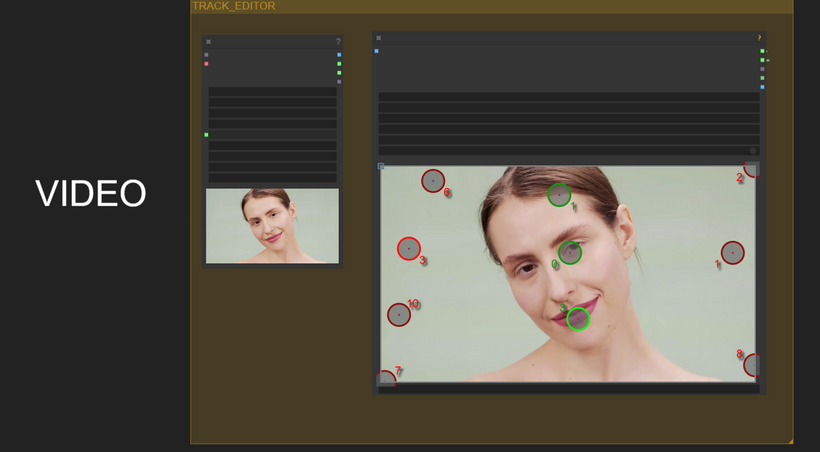This screenshot has height=452, width=820.
Task: Click the blue output socket on left node
Action: [x=339, y=55]
